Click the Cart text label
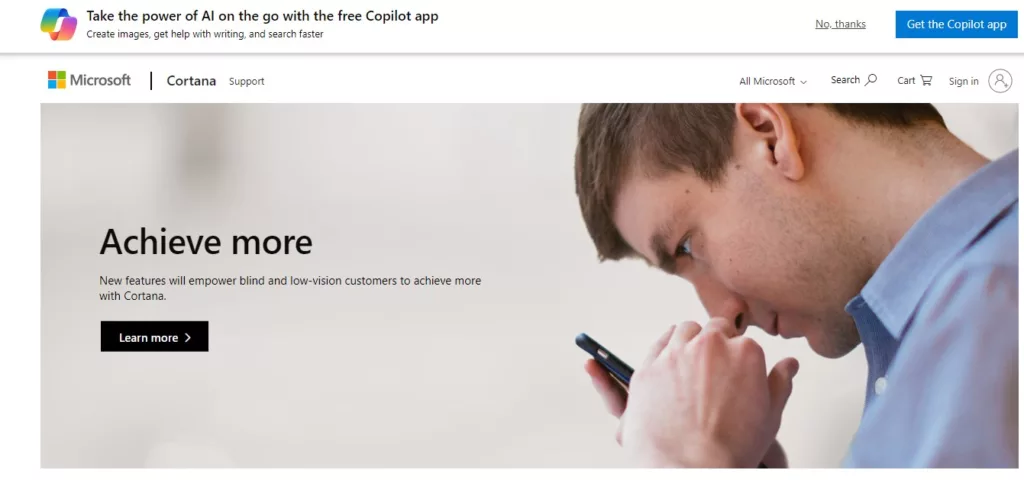The image size is (1024, 499). point(906,80)
